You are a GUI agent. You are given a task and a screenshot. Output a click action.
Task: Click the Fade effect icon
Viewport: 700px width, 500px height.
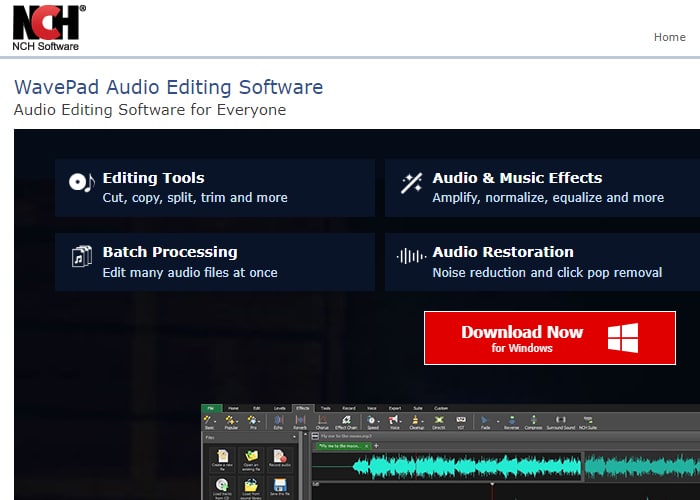[x=485, y=422]
